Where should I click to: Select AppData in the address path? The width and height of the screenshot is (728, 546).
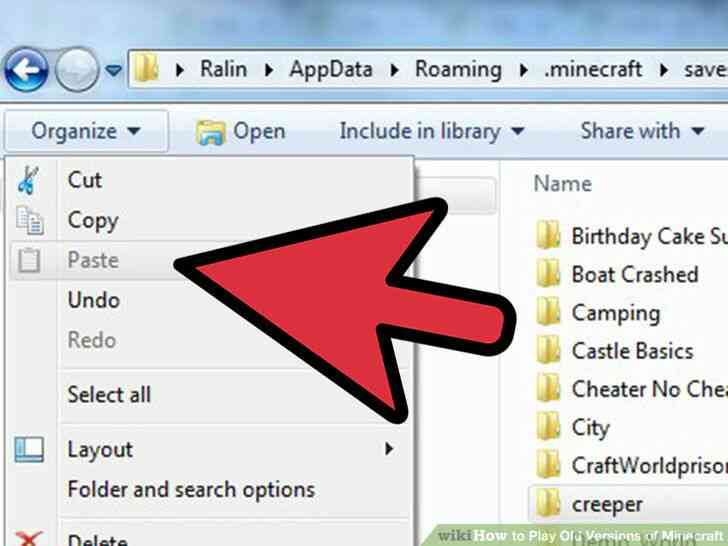click(331, 69)
